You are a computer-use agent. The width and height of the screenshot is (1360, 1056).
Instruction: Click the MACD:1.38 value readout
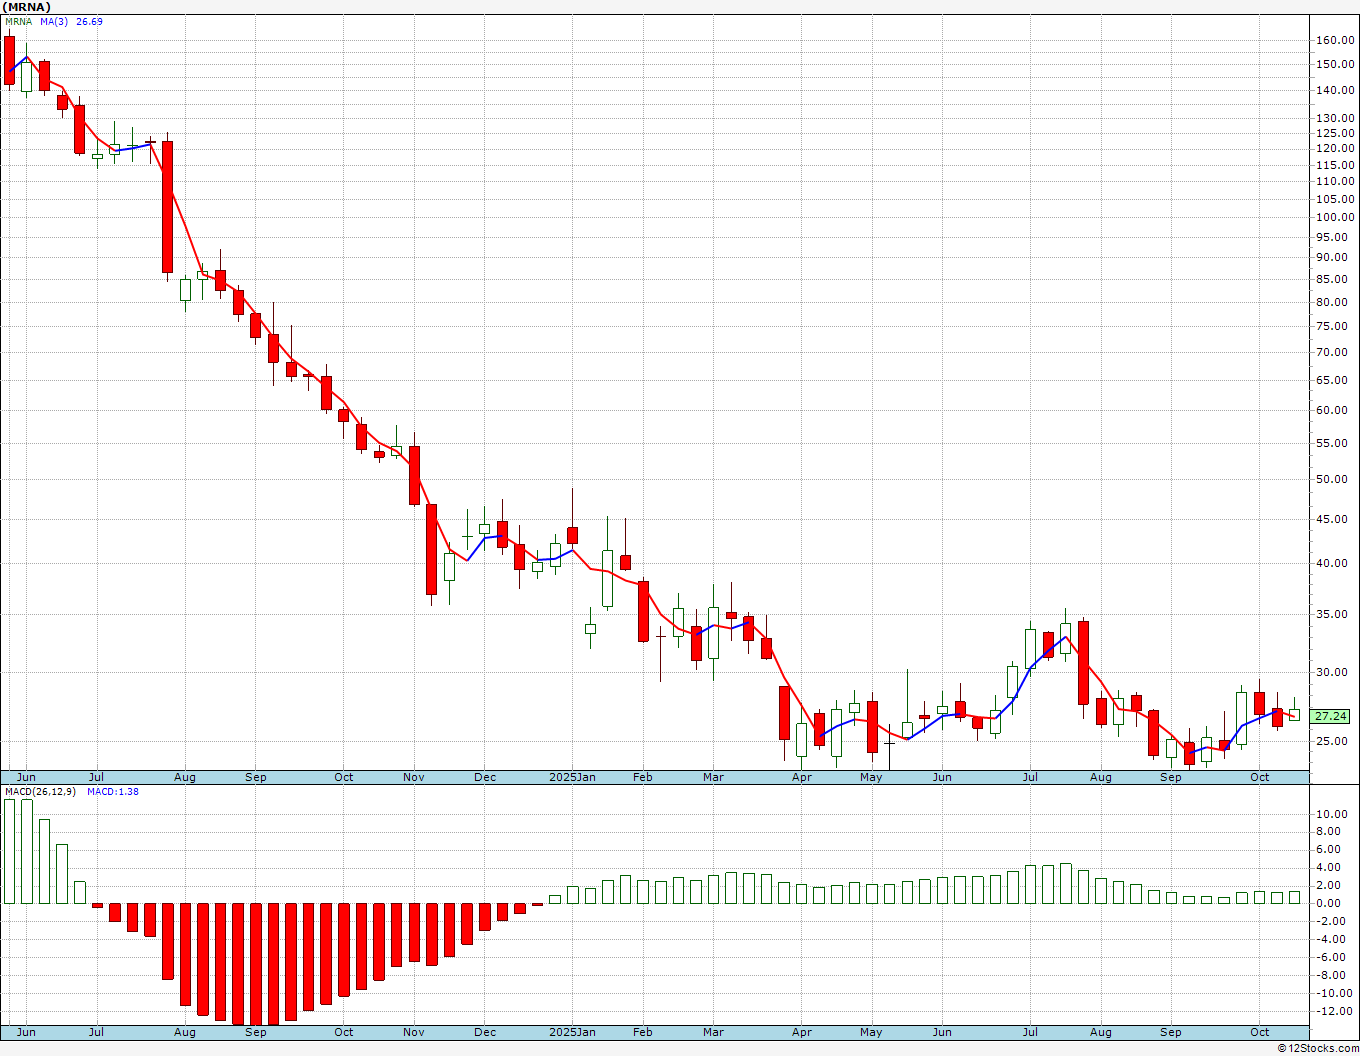113,791
